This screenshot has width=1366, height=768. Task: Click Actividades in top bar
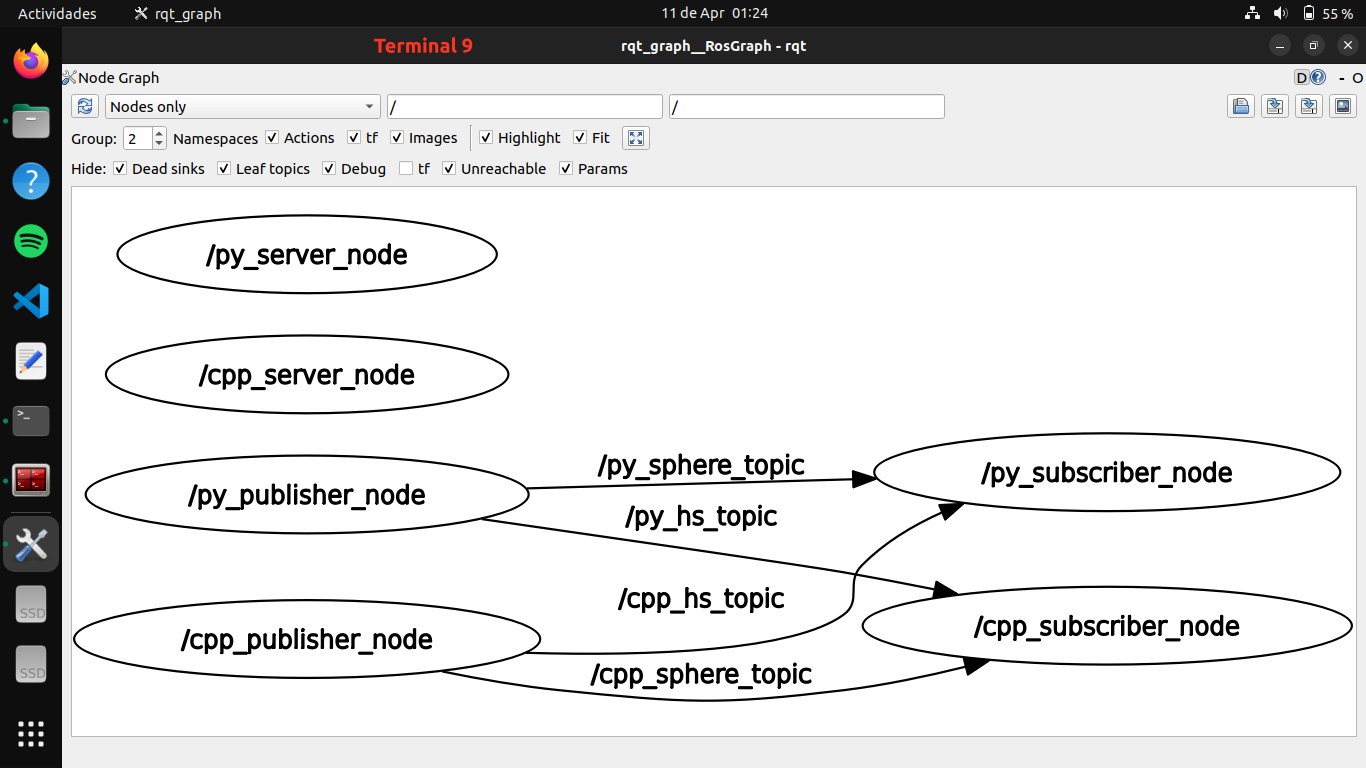[x=57, y=14]
